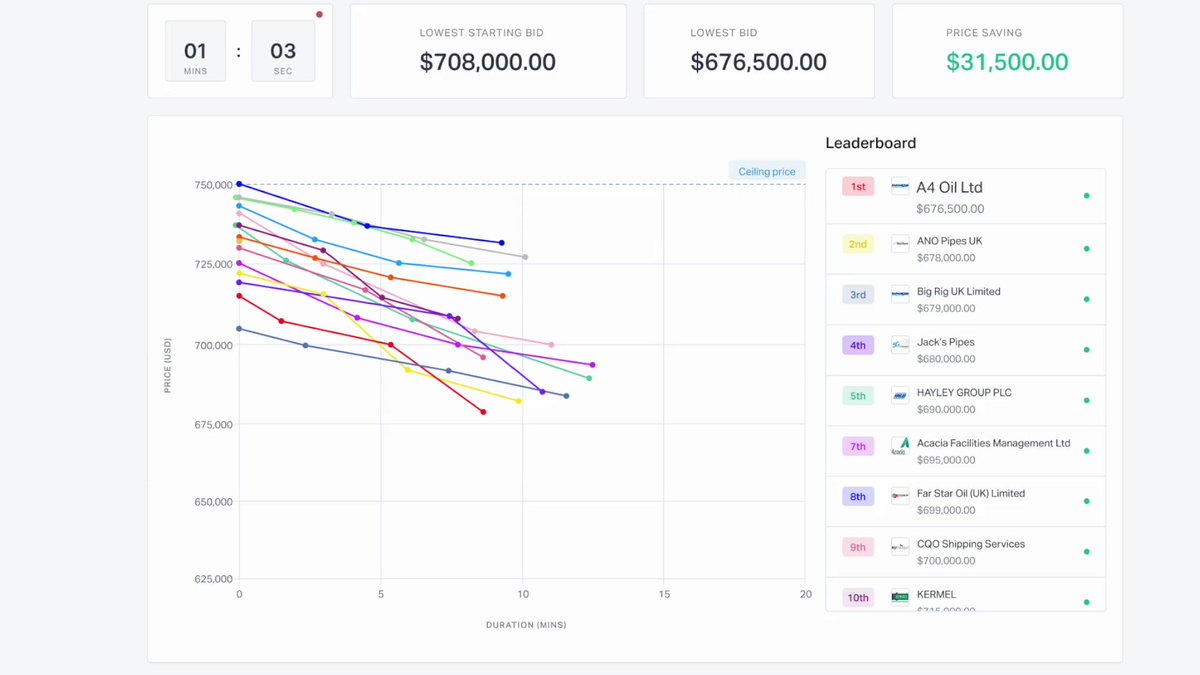The width and height of the screenshot is (1200, 675).
Task: Click the Jack's Pipes logo icon
Action: [900, 344]
